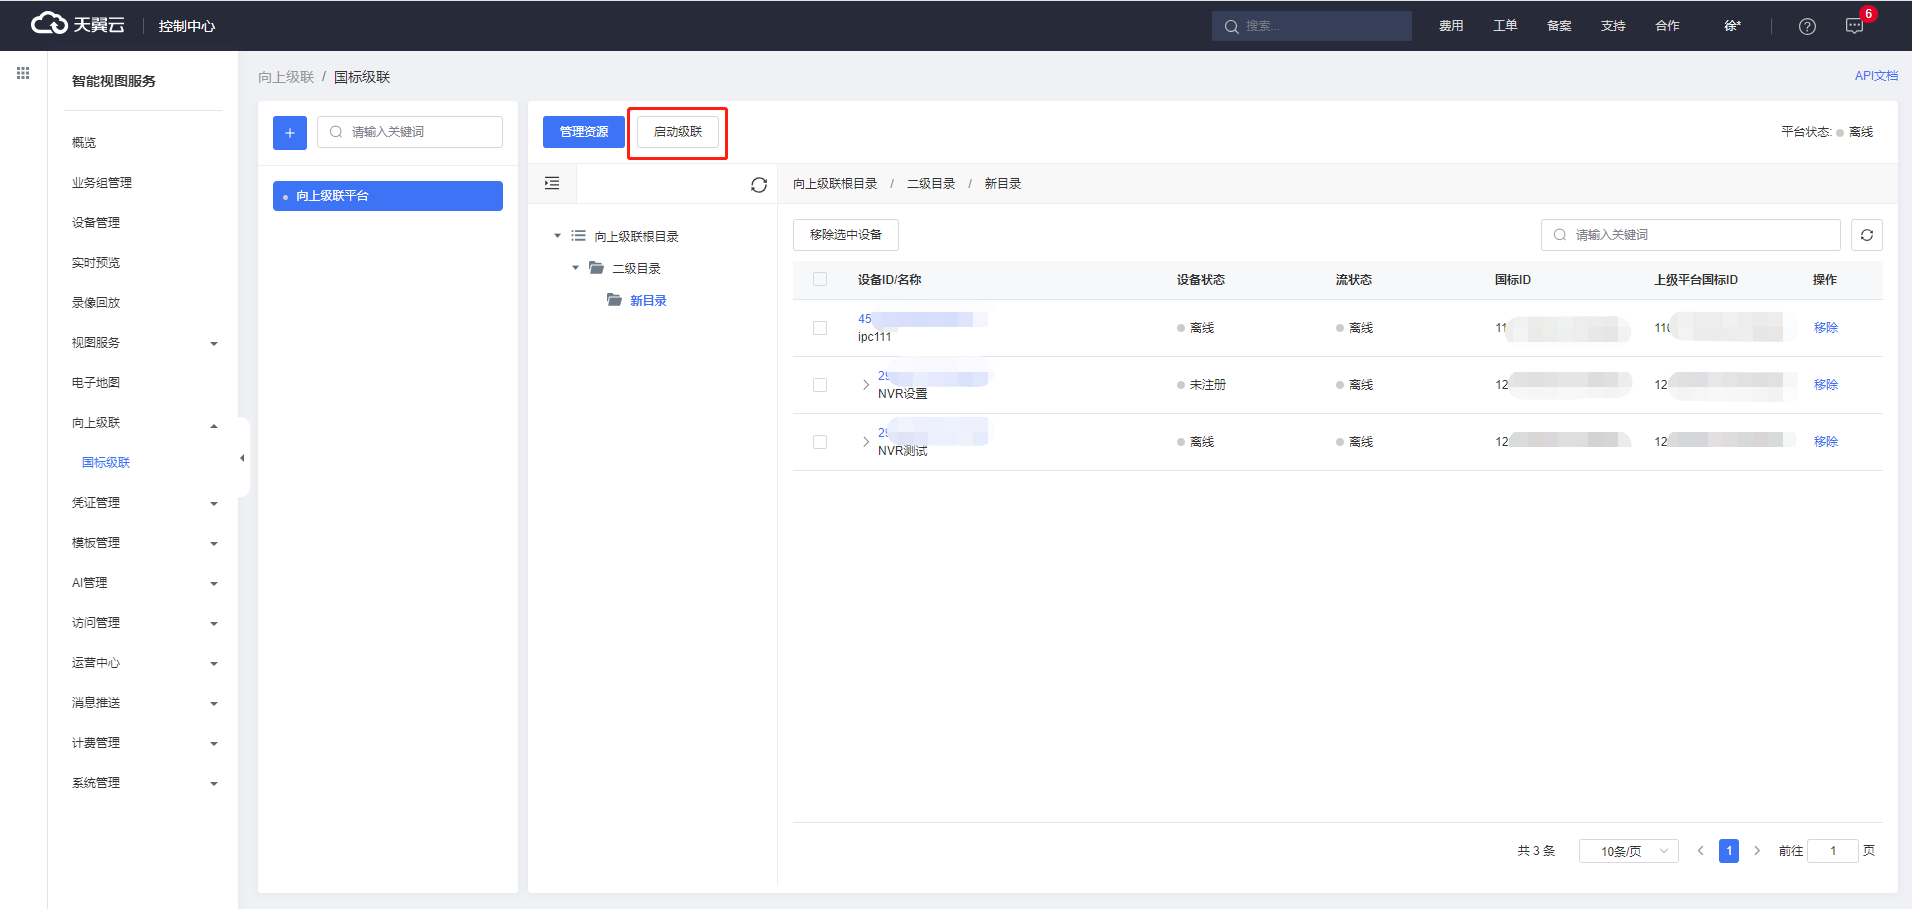Go to 实时预览 menu item

96,263
